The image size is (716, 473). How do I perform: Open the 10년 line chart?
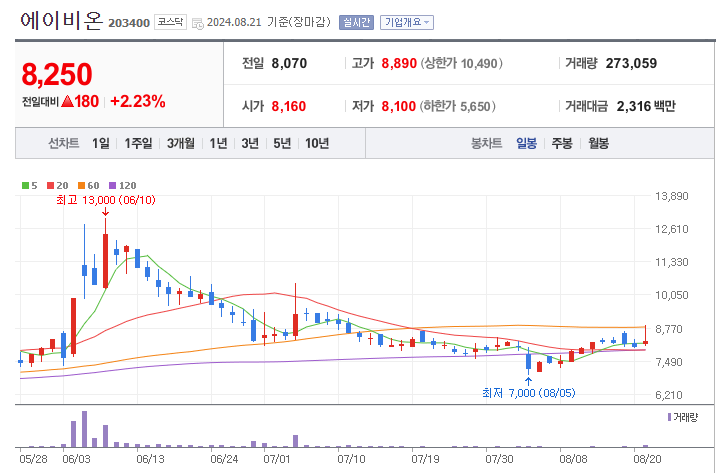click(317, 143)
